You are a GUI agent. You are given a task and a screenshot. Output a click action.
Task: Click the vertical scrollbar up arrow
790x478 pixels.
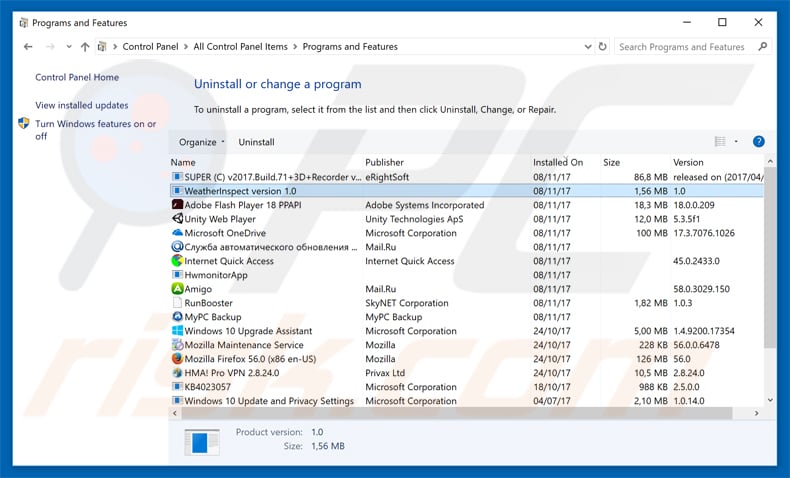[770, 161]
